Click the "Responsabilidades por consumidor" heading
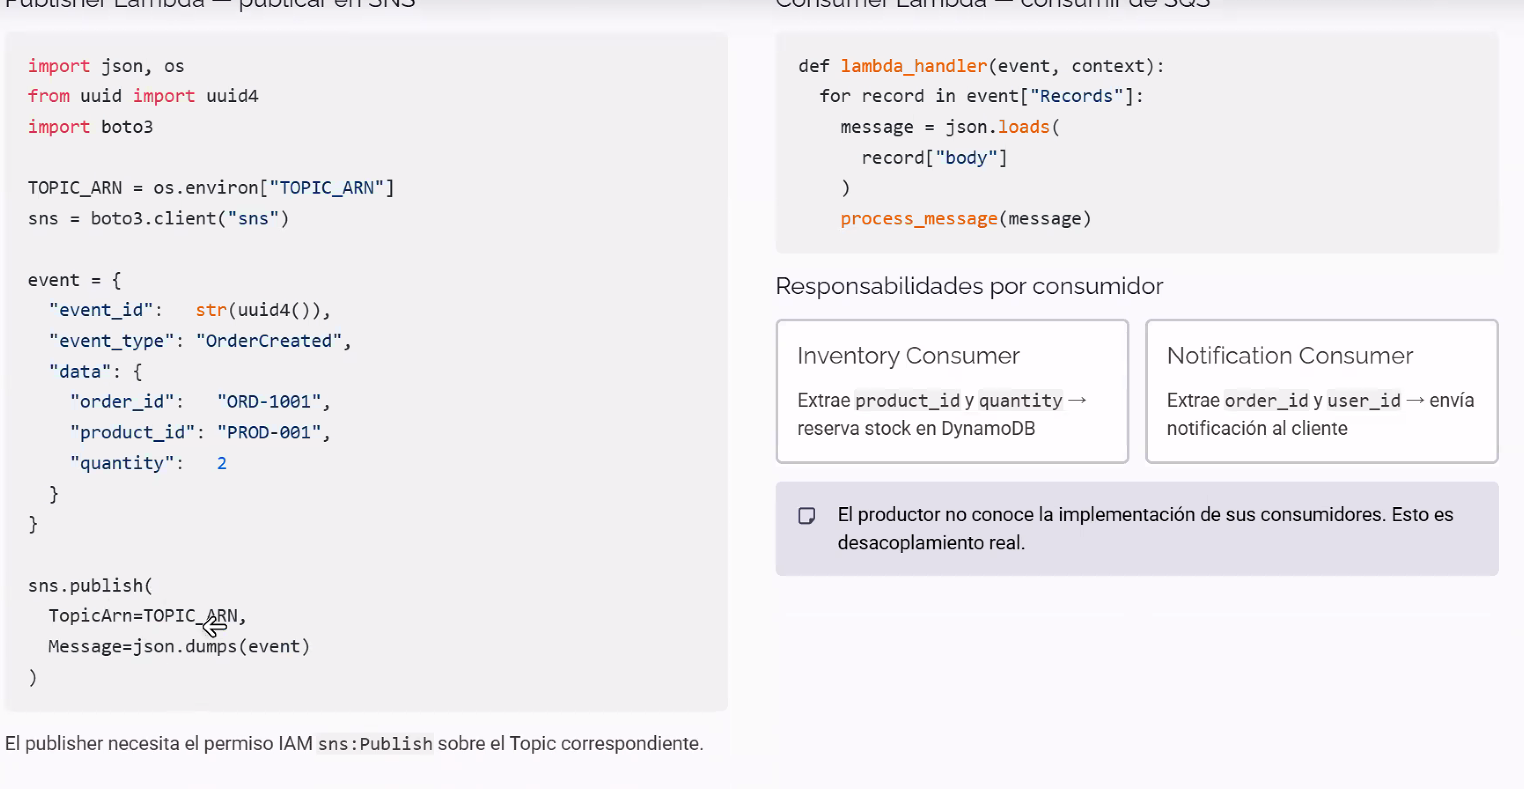1524x789 pixels. coord(969,286)
